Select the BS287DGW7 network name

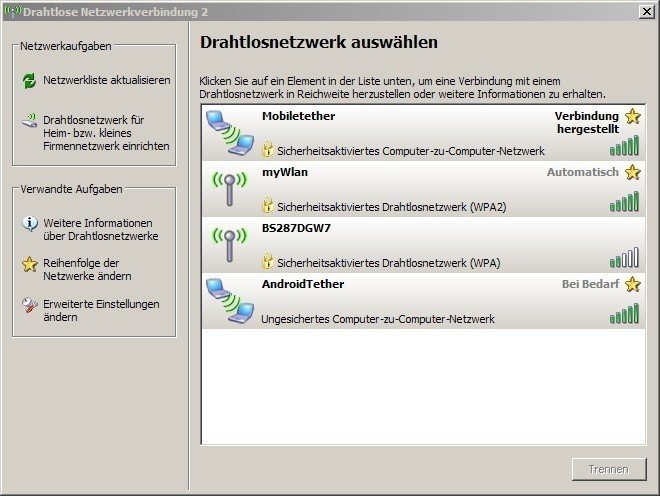click(x=296, y=228)
